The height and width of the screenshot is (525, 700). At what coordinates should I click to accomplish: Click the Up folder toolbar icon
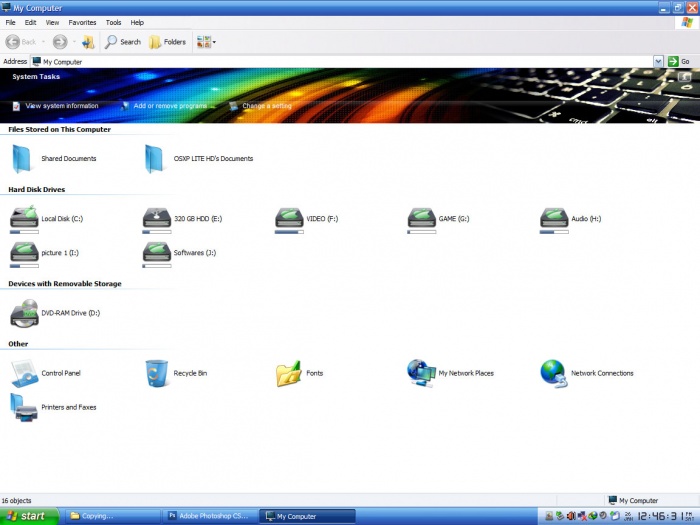88,42
